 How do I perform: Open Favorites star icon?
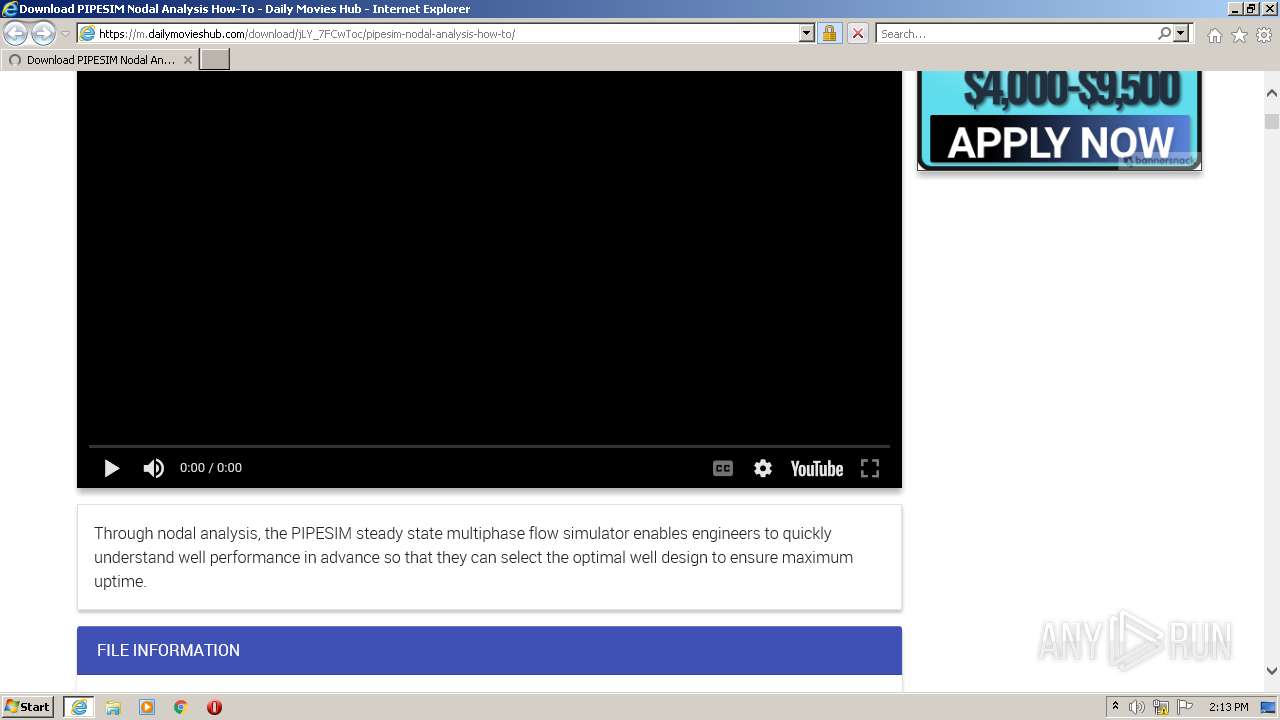tap(1239, 35)
